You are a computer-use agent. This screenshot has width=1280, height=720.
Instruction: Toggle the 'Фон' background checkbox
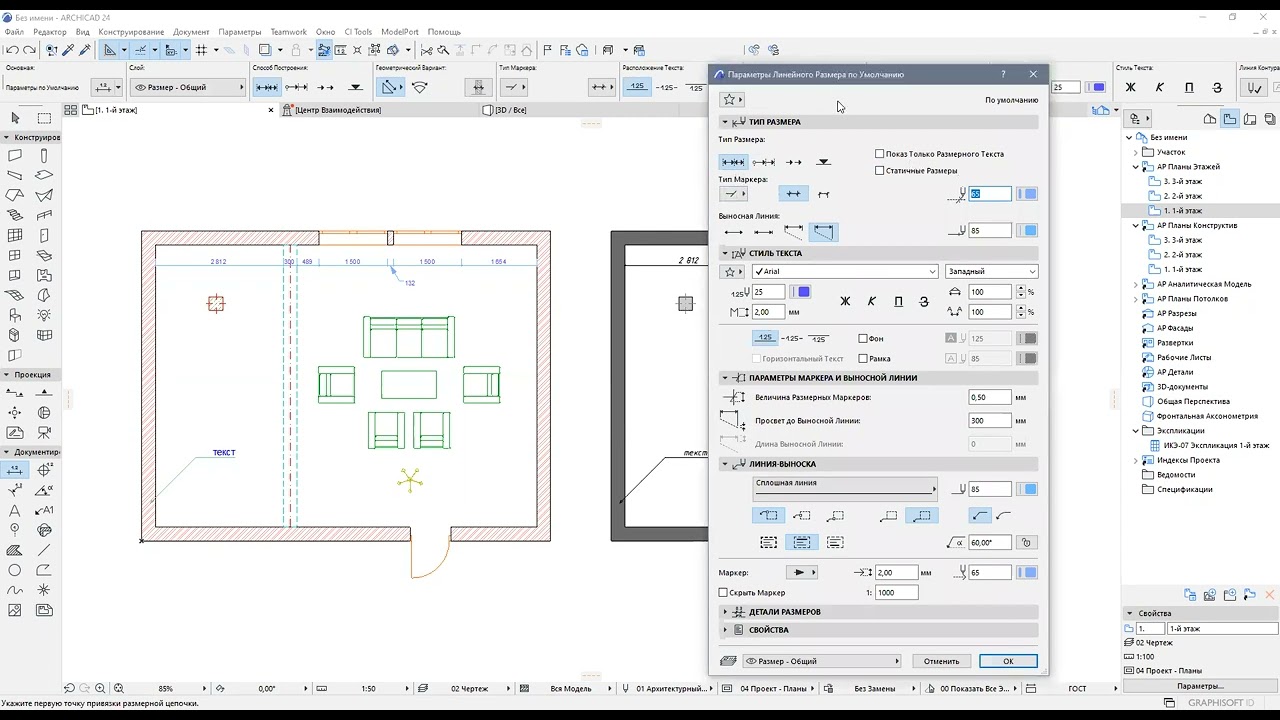tap(863, 339)
